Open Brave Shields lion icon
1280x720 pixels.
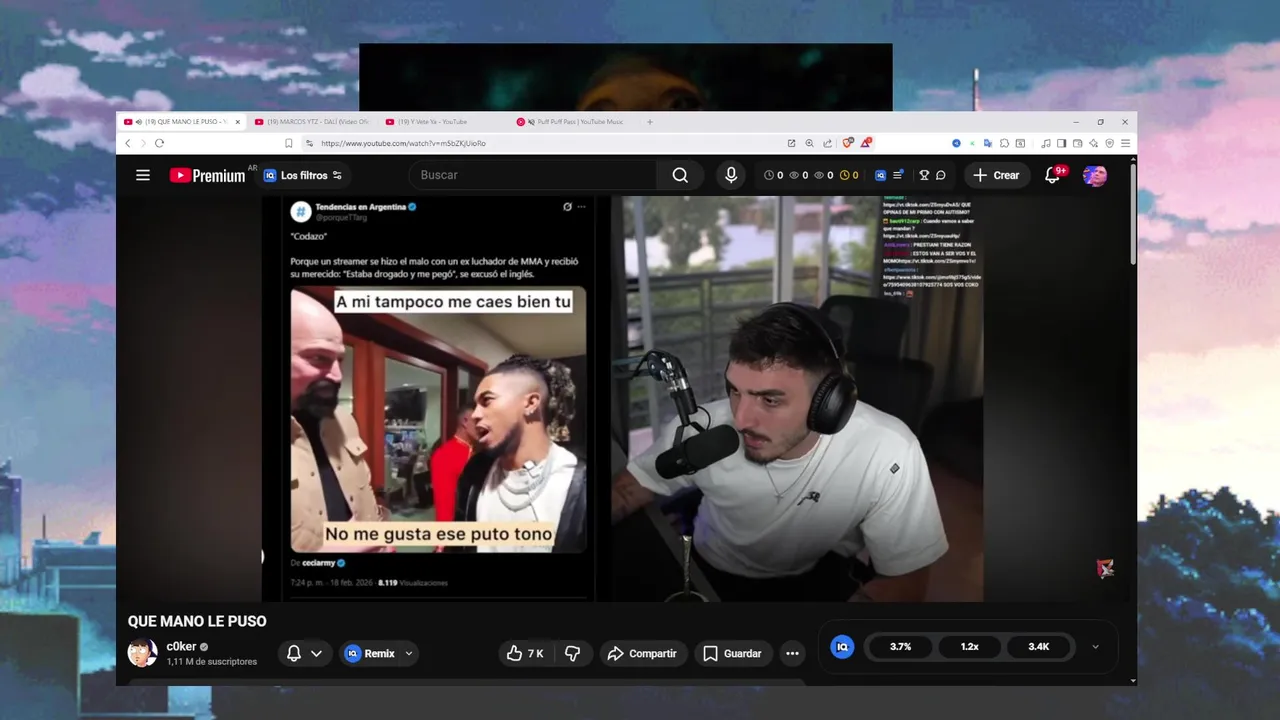click(847, 143)
